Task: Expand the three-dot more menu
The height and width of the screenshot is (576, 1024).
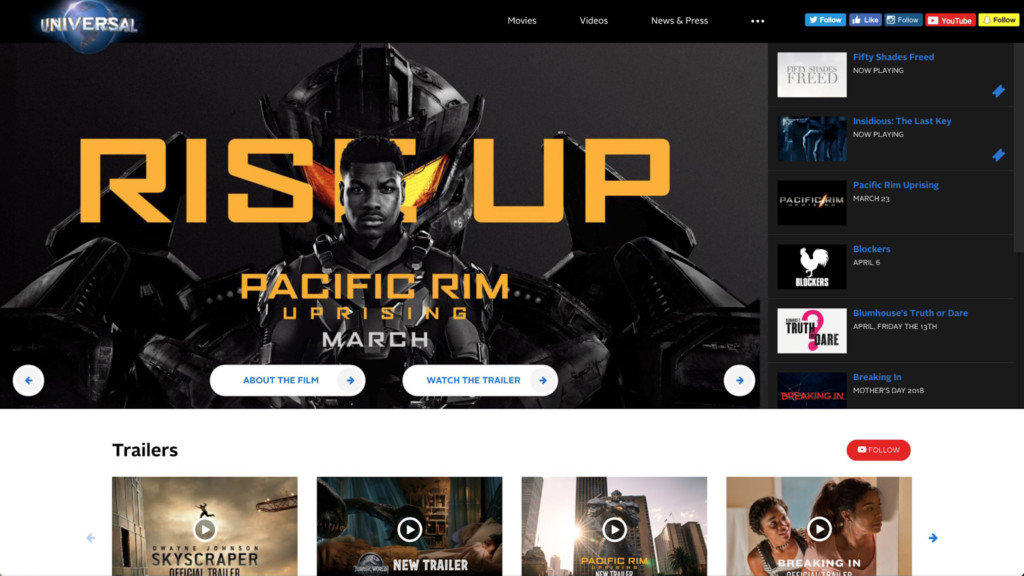Action: 758,21
